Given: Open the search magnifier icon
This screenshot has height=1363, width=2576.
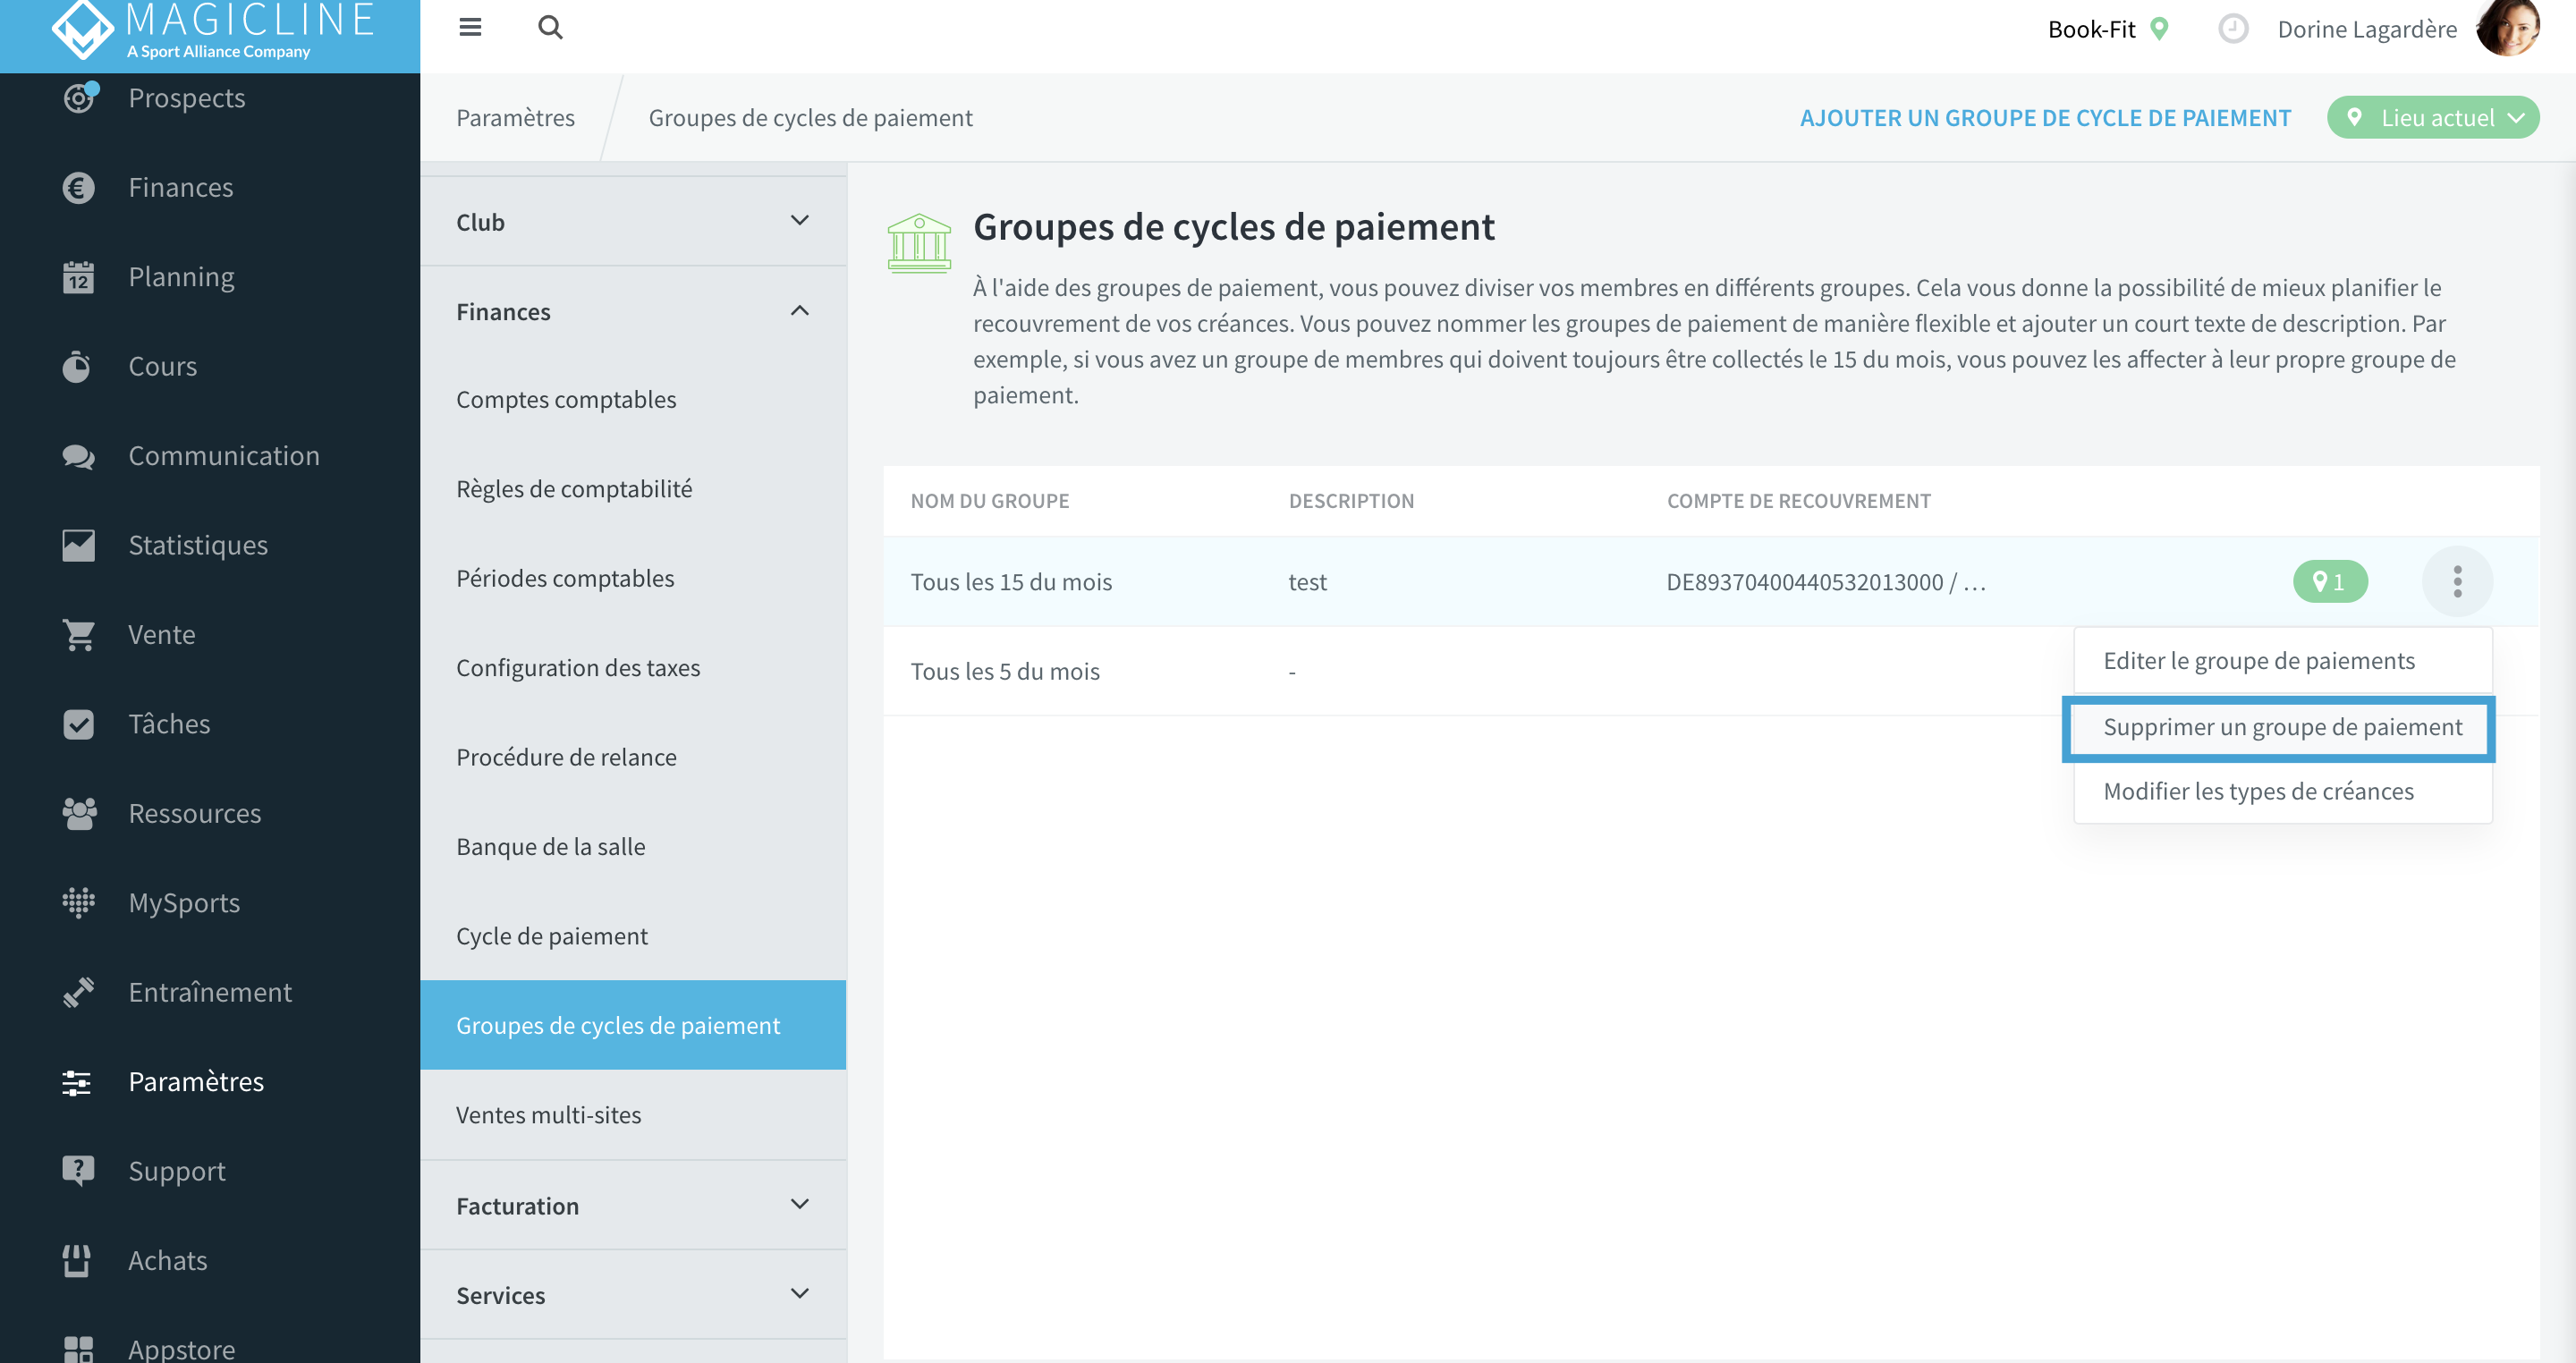Looking at the screenshot, I should pos(550,27).
